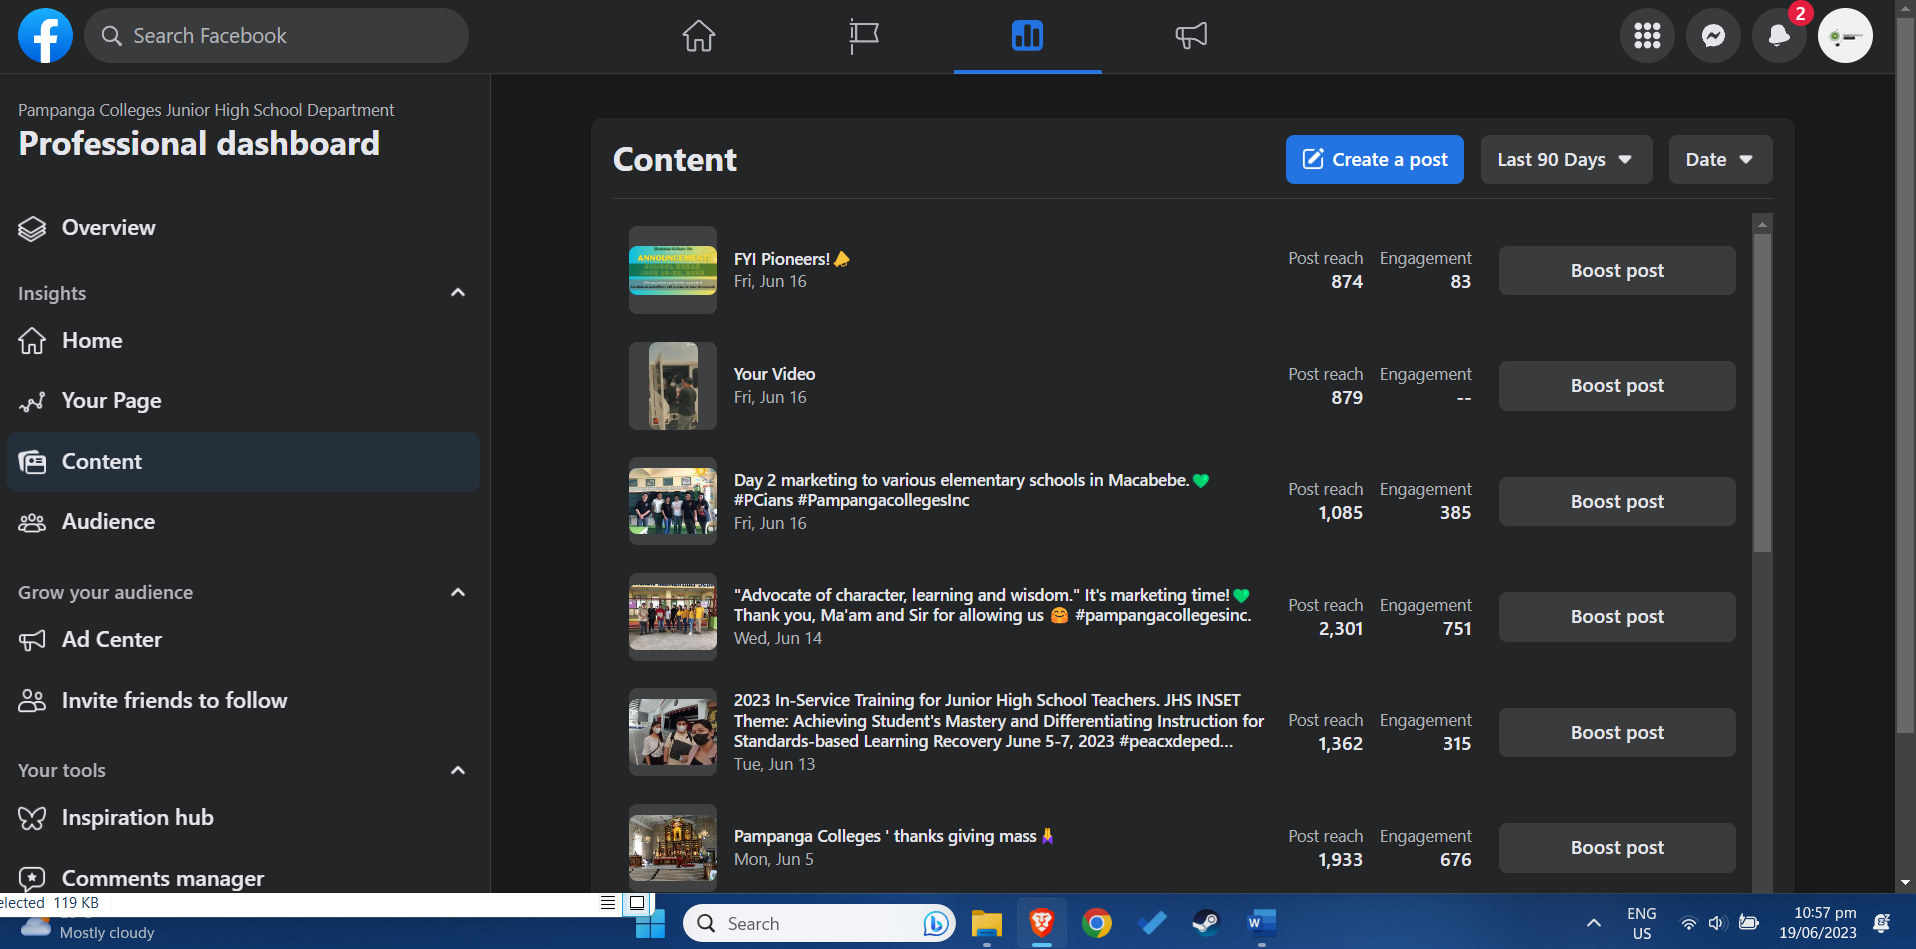Boost the Day 2 marketing post
Image resolution: width=1916 pixels, height=949 pixels.
1617,502
